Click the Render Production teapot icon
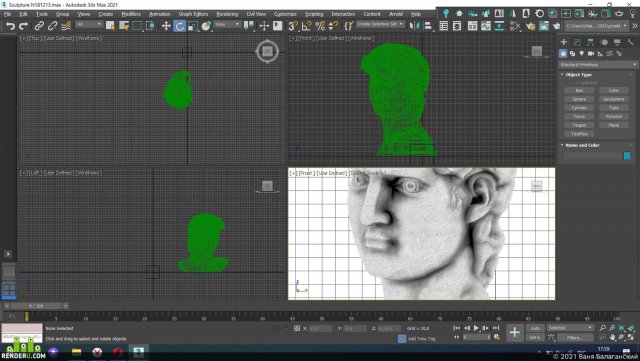The height and width of the screenshot is (361, 640). pos(556,26)
